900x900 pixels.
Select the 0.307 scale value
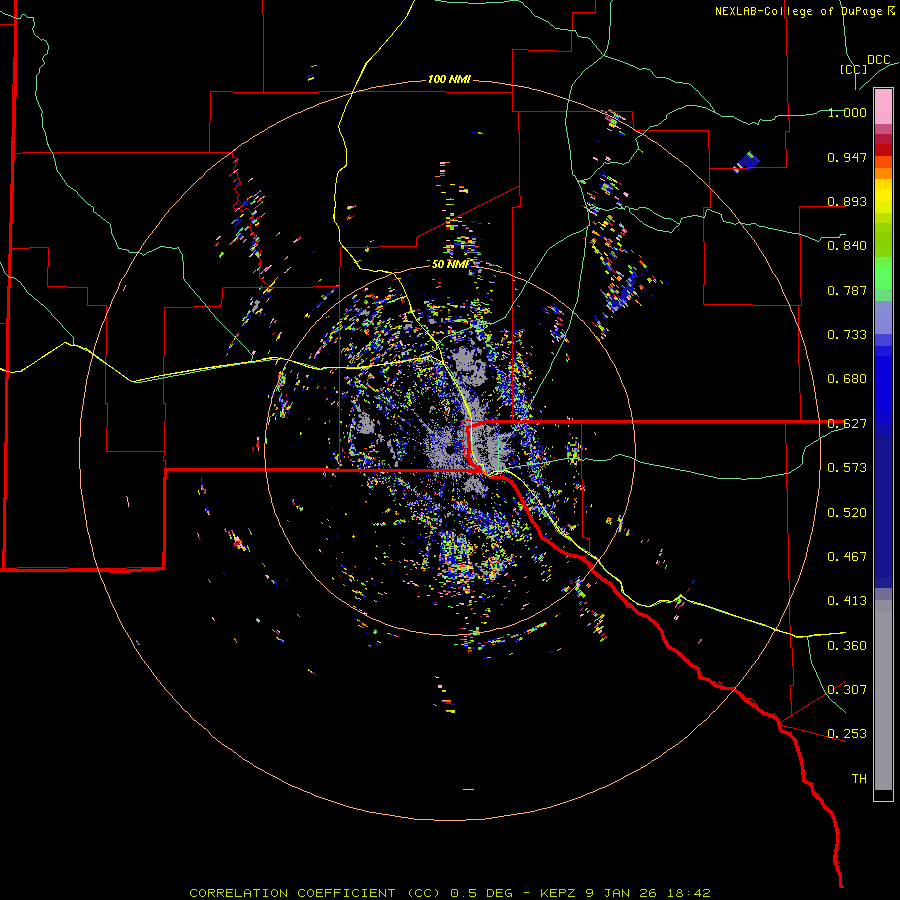tap(847, 690)
